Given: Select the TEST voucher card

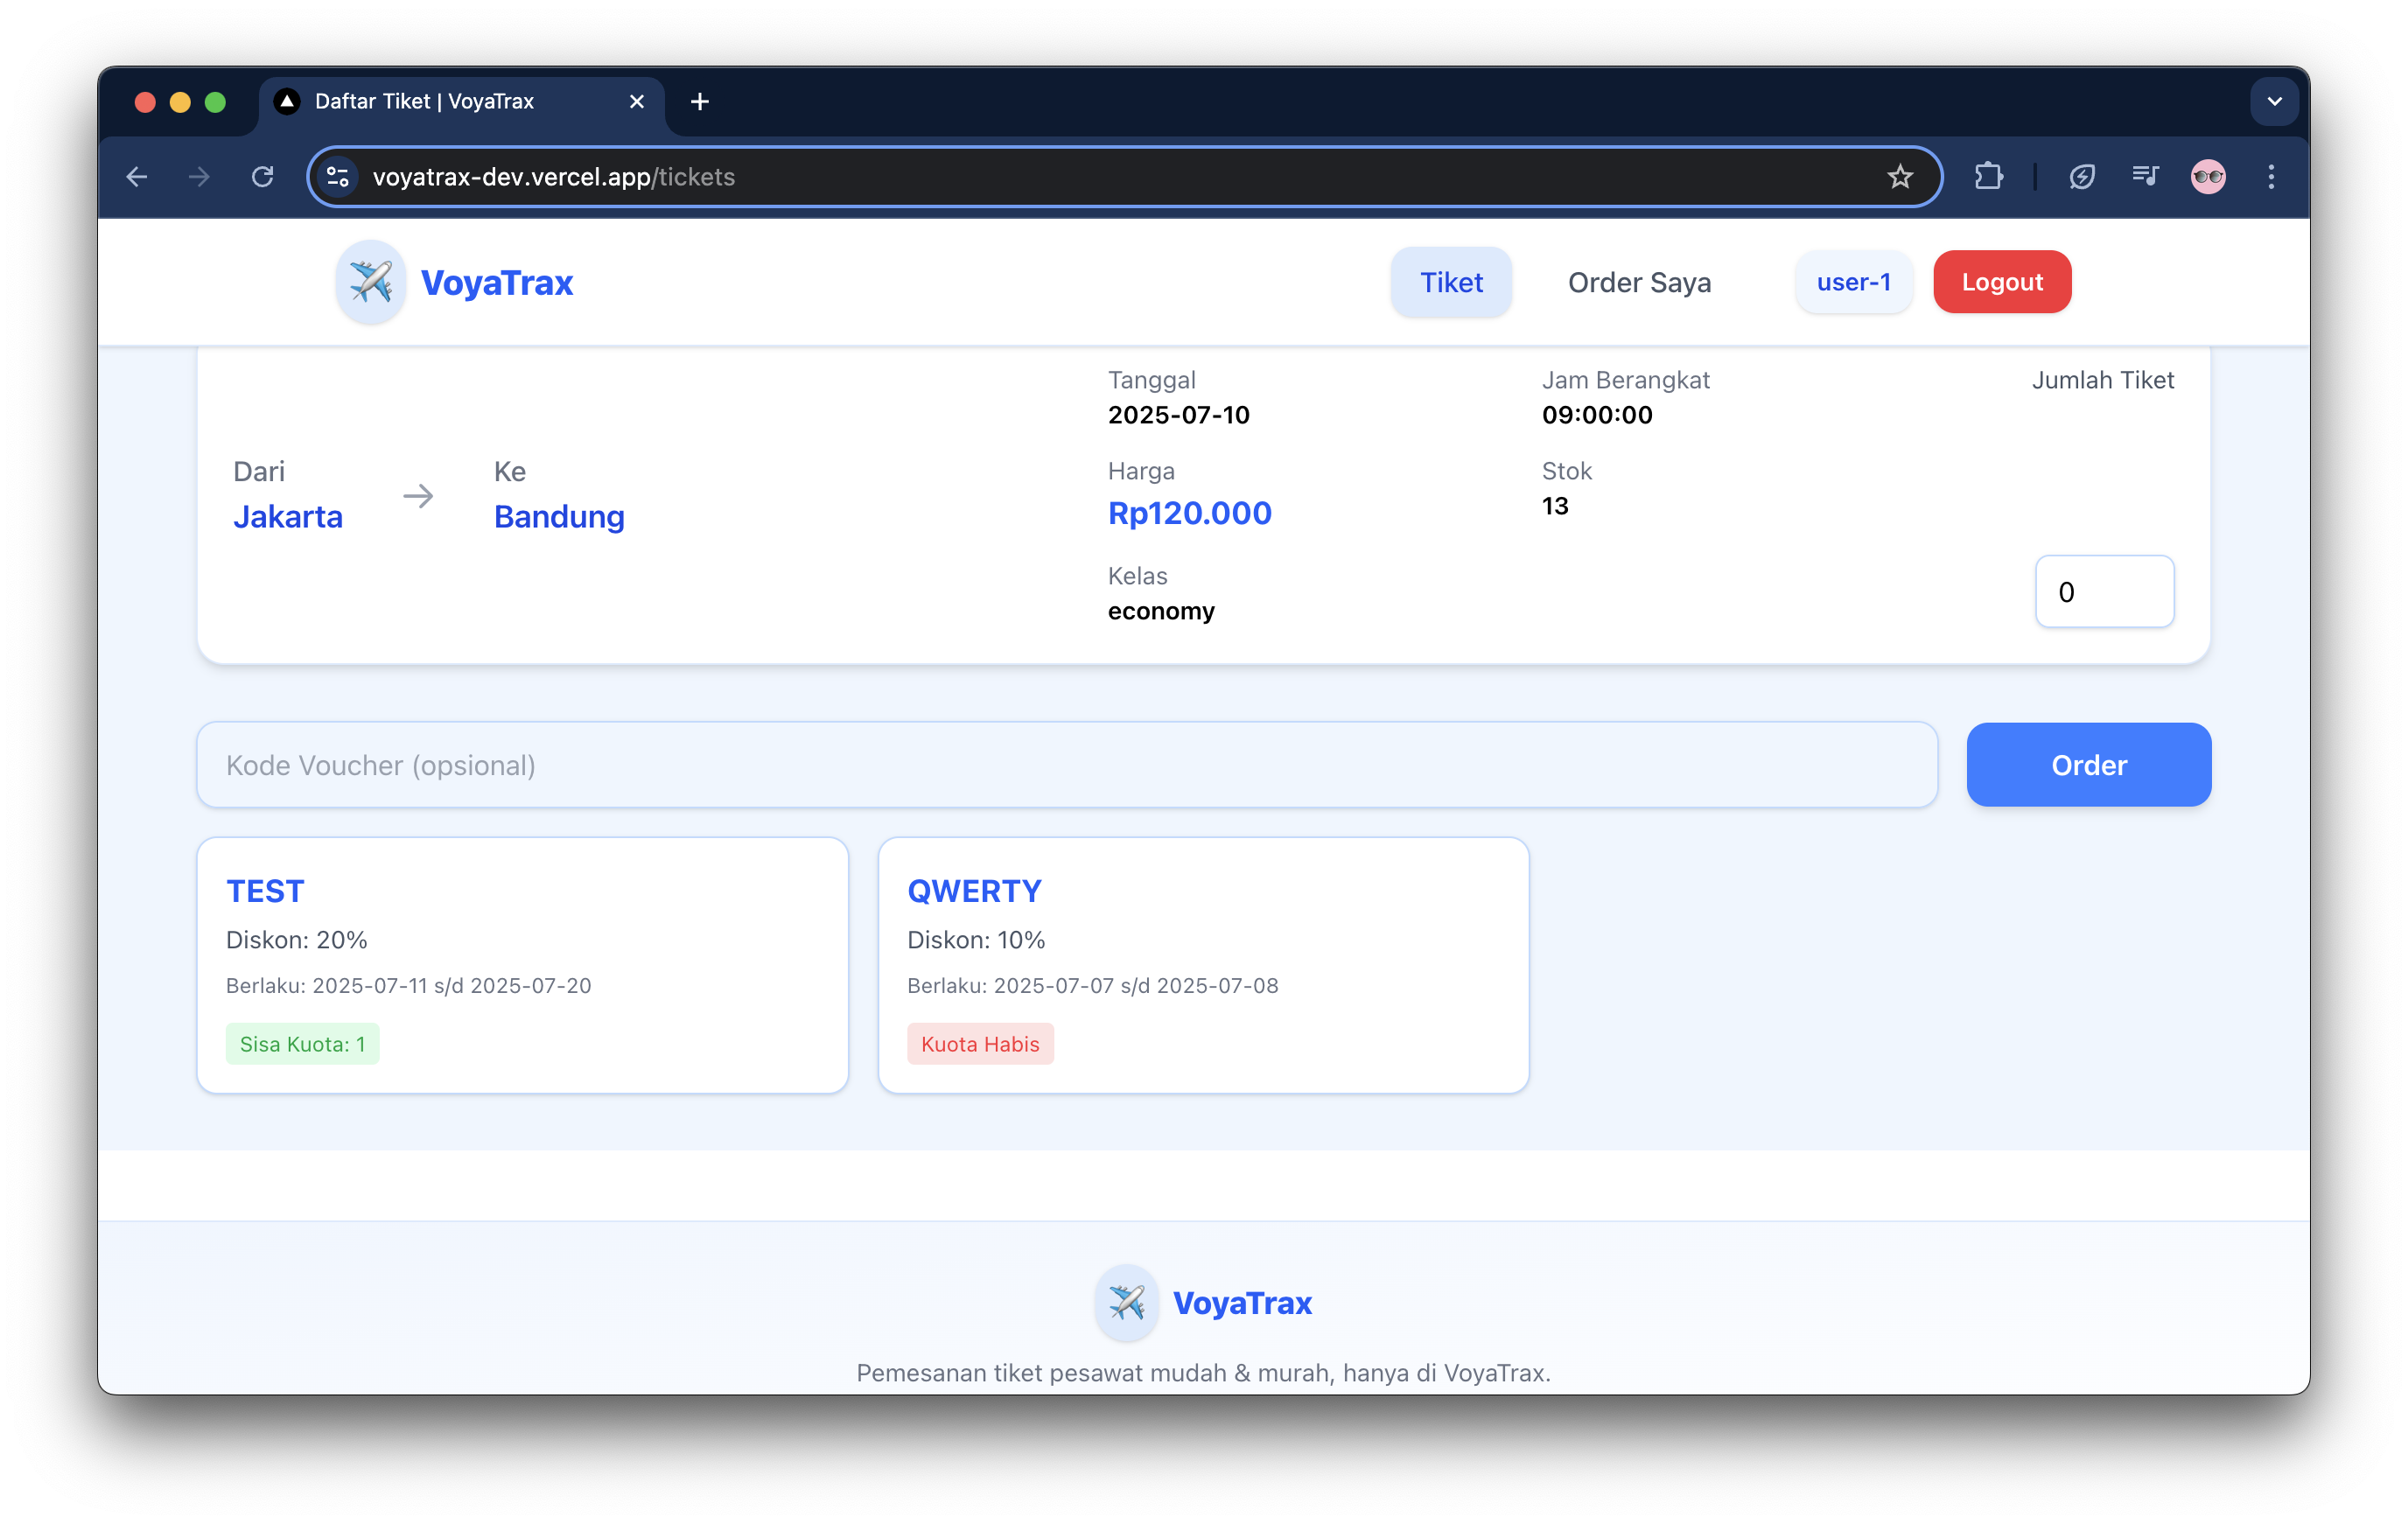Looking at the screenshot, I should (522, 965).
